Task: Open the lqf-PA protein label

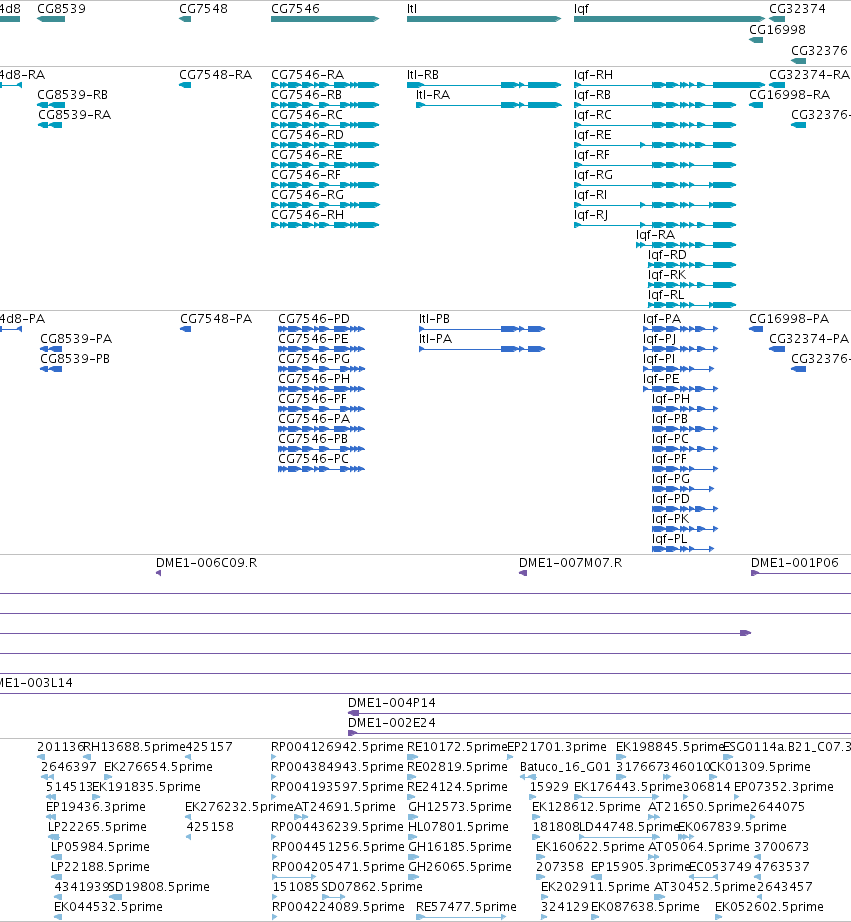Action: (662, 319)
